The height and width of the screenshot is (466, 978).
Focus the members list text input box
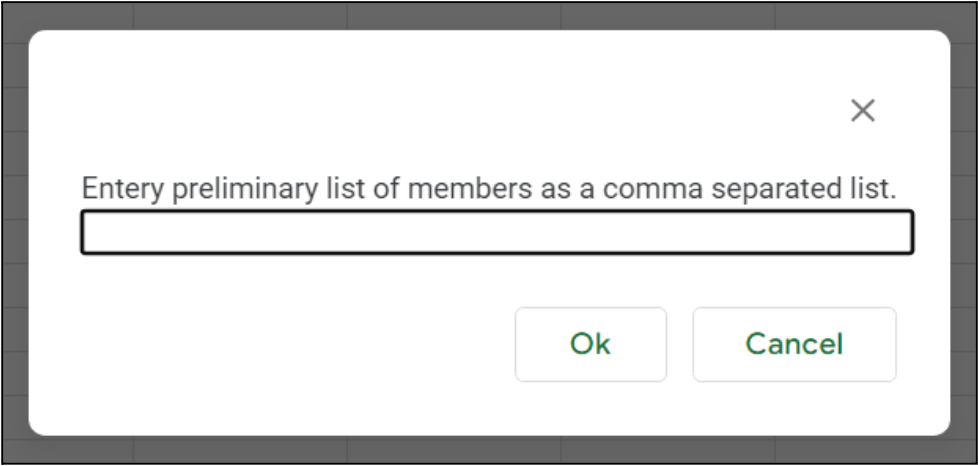pos(497,232)
